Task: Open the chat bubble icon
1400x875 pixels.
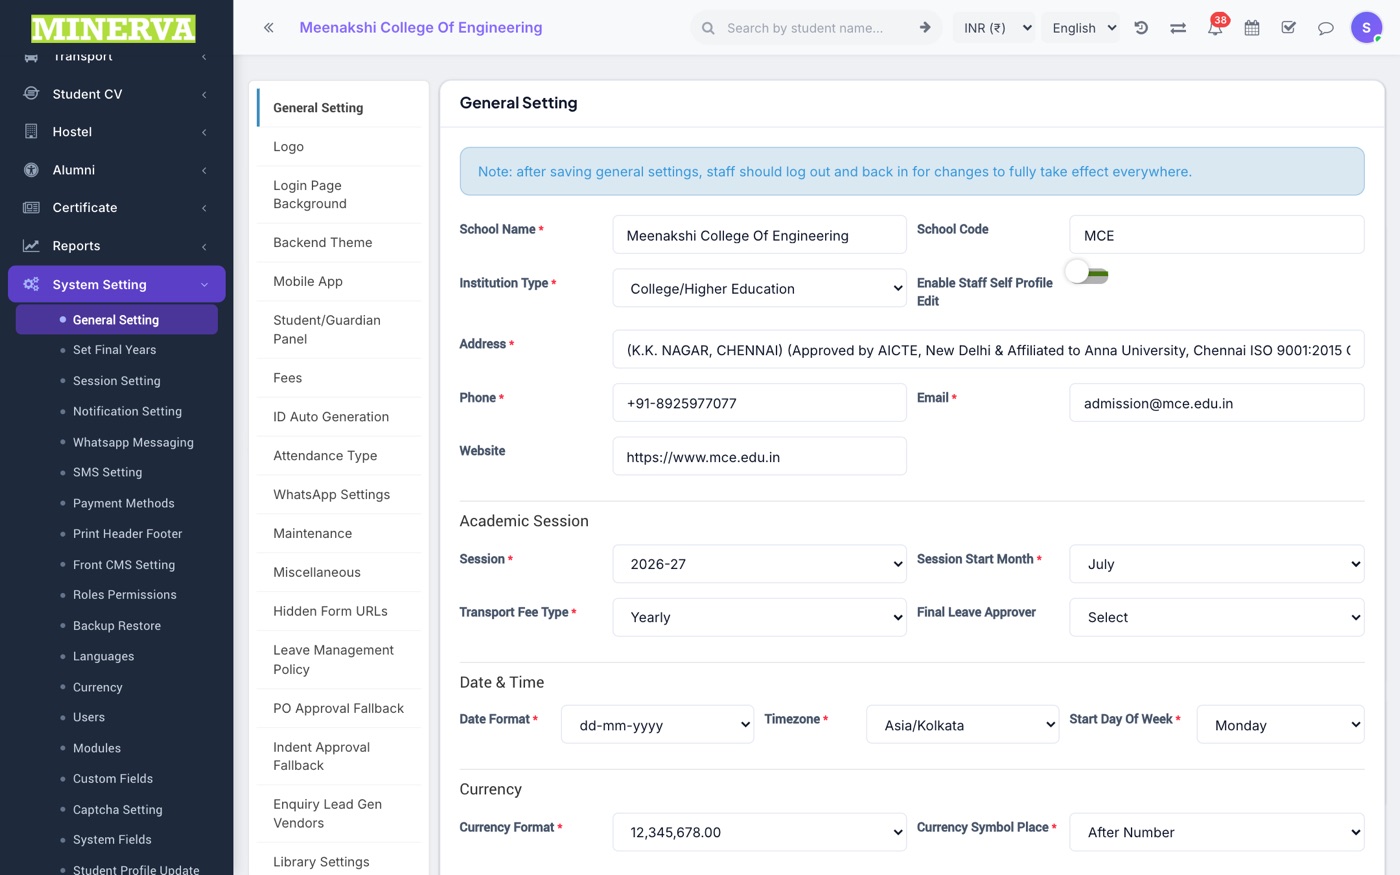Action: [x=1326, y=28]
